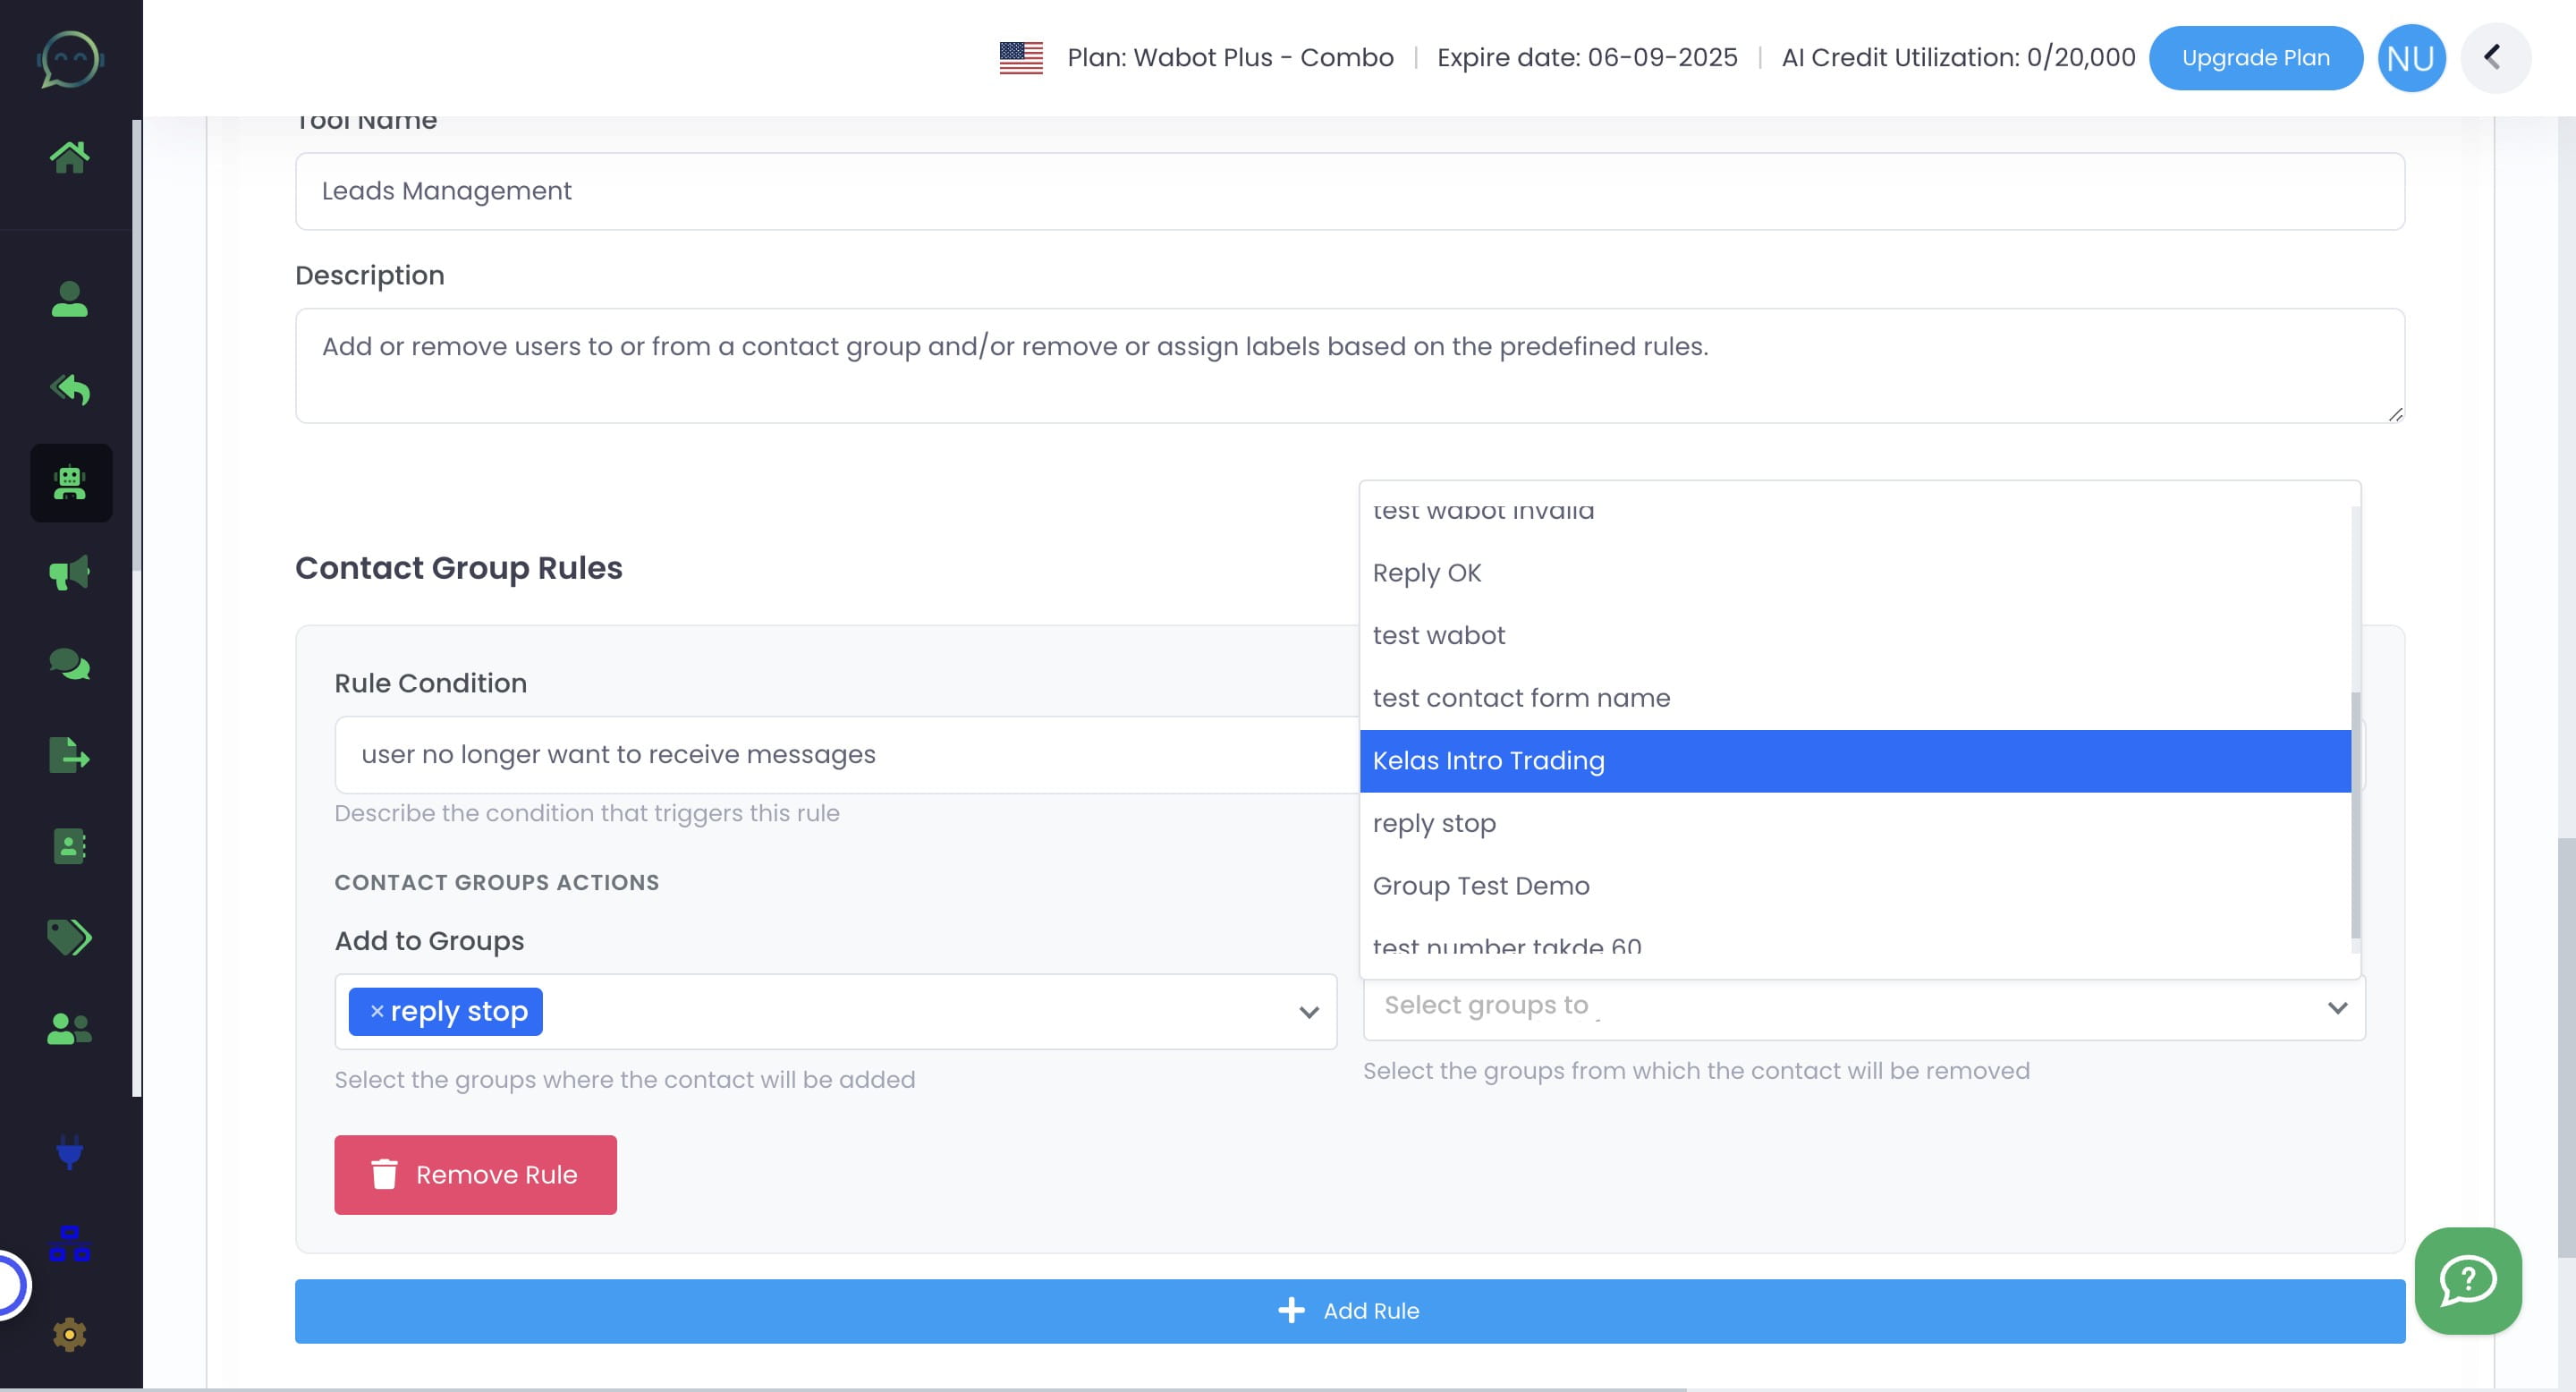Click the plug integrations icon
The width and height of the screenshot is (2576, 1392).
pyautogui.click(x=70, y=1155)
